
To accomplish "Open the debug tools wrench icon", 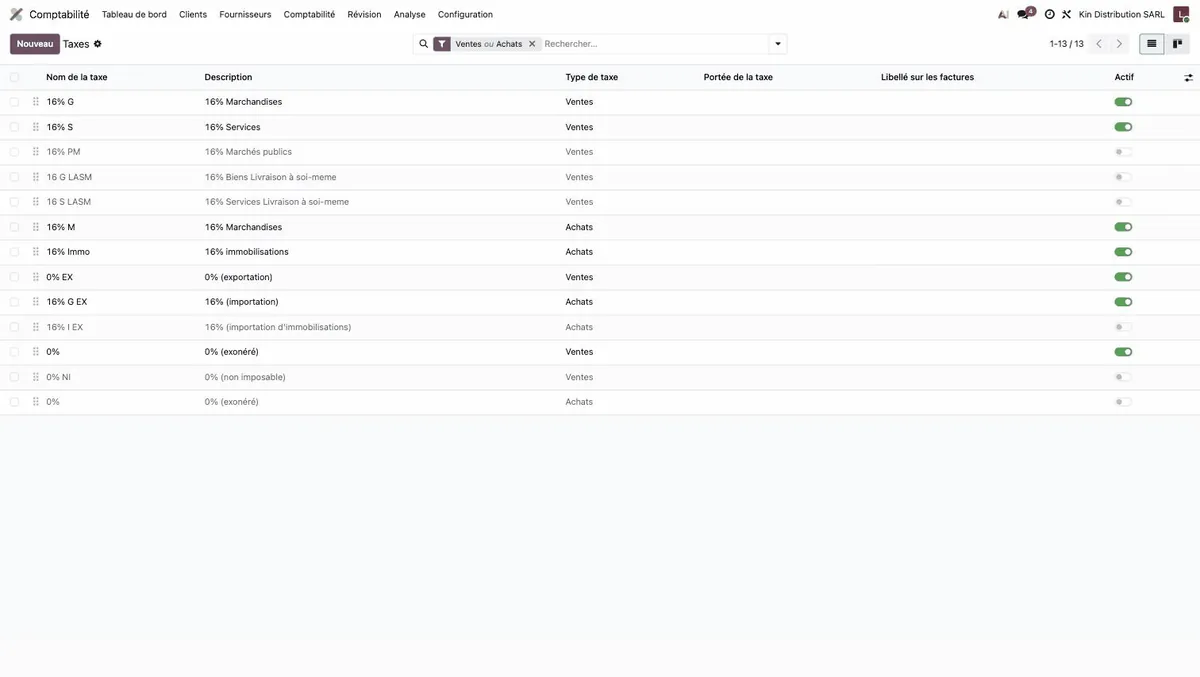I will pos(1066,14).
